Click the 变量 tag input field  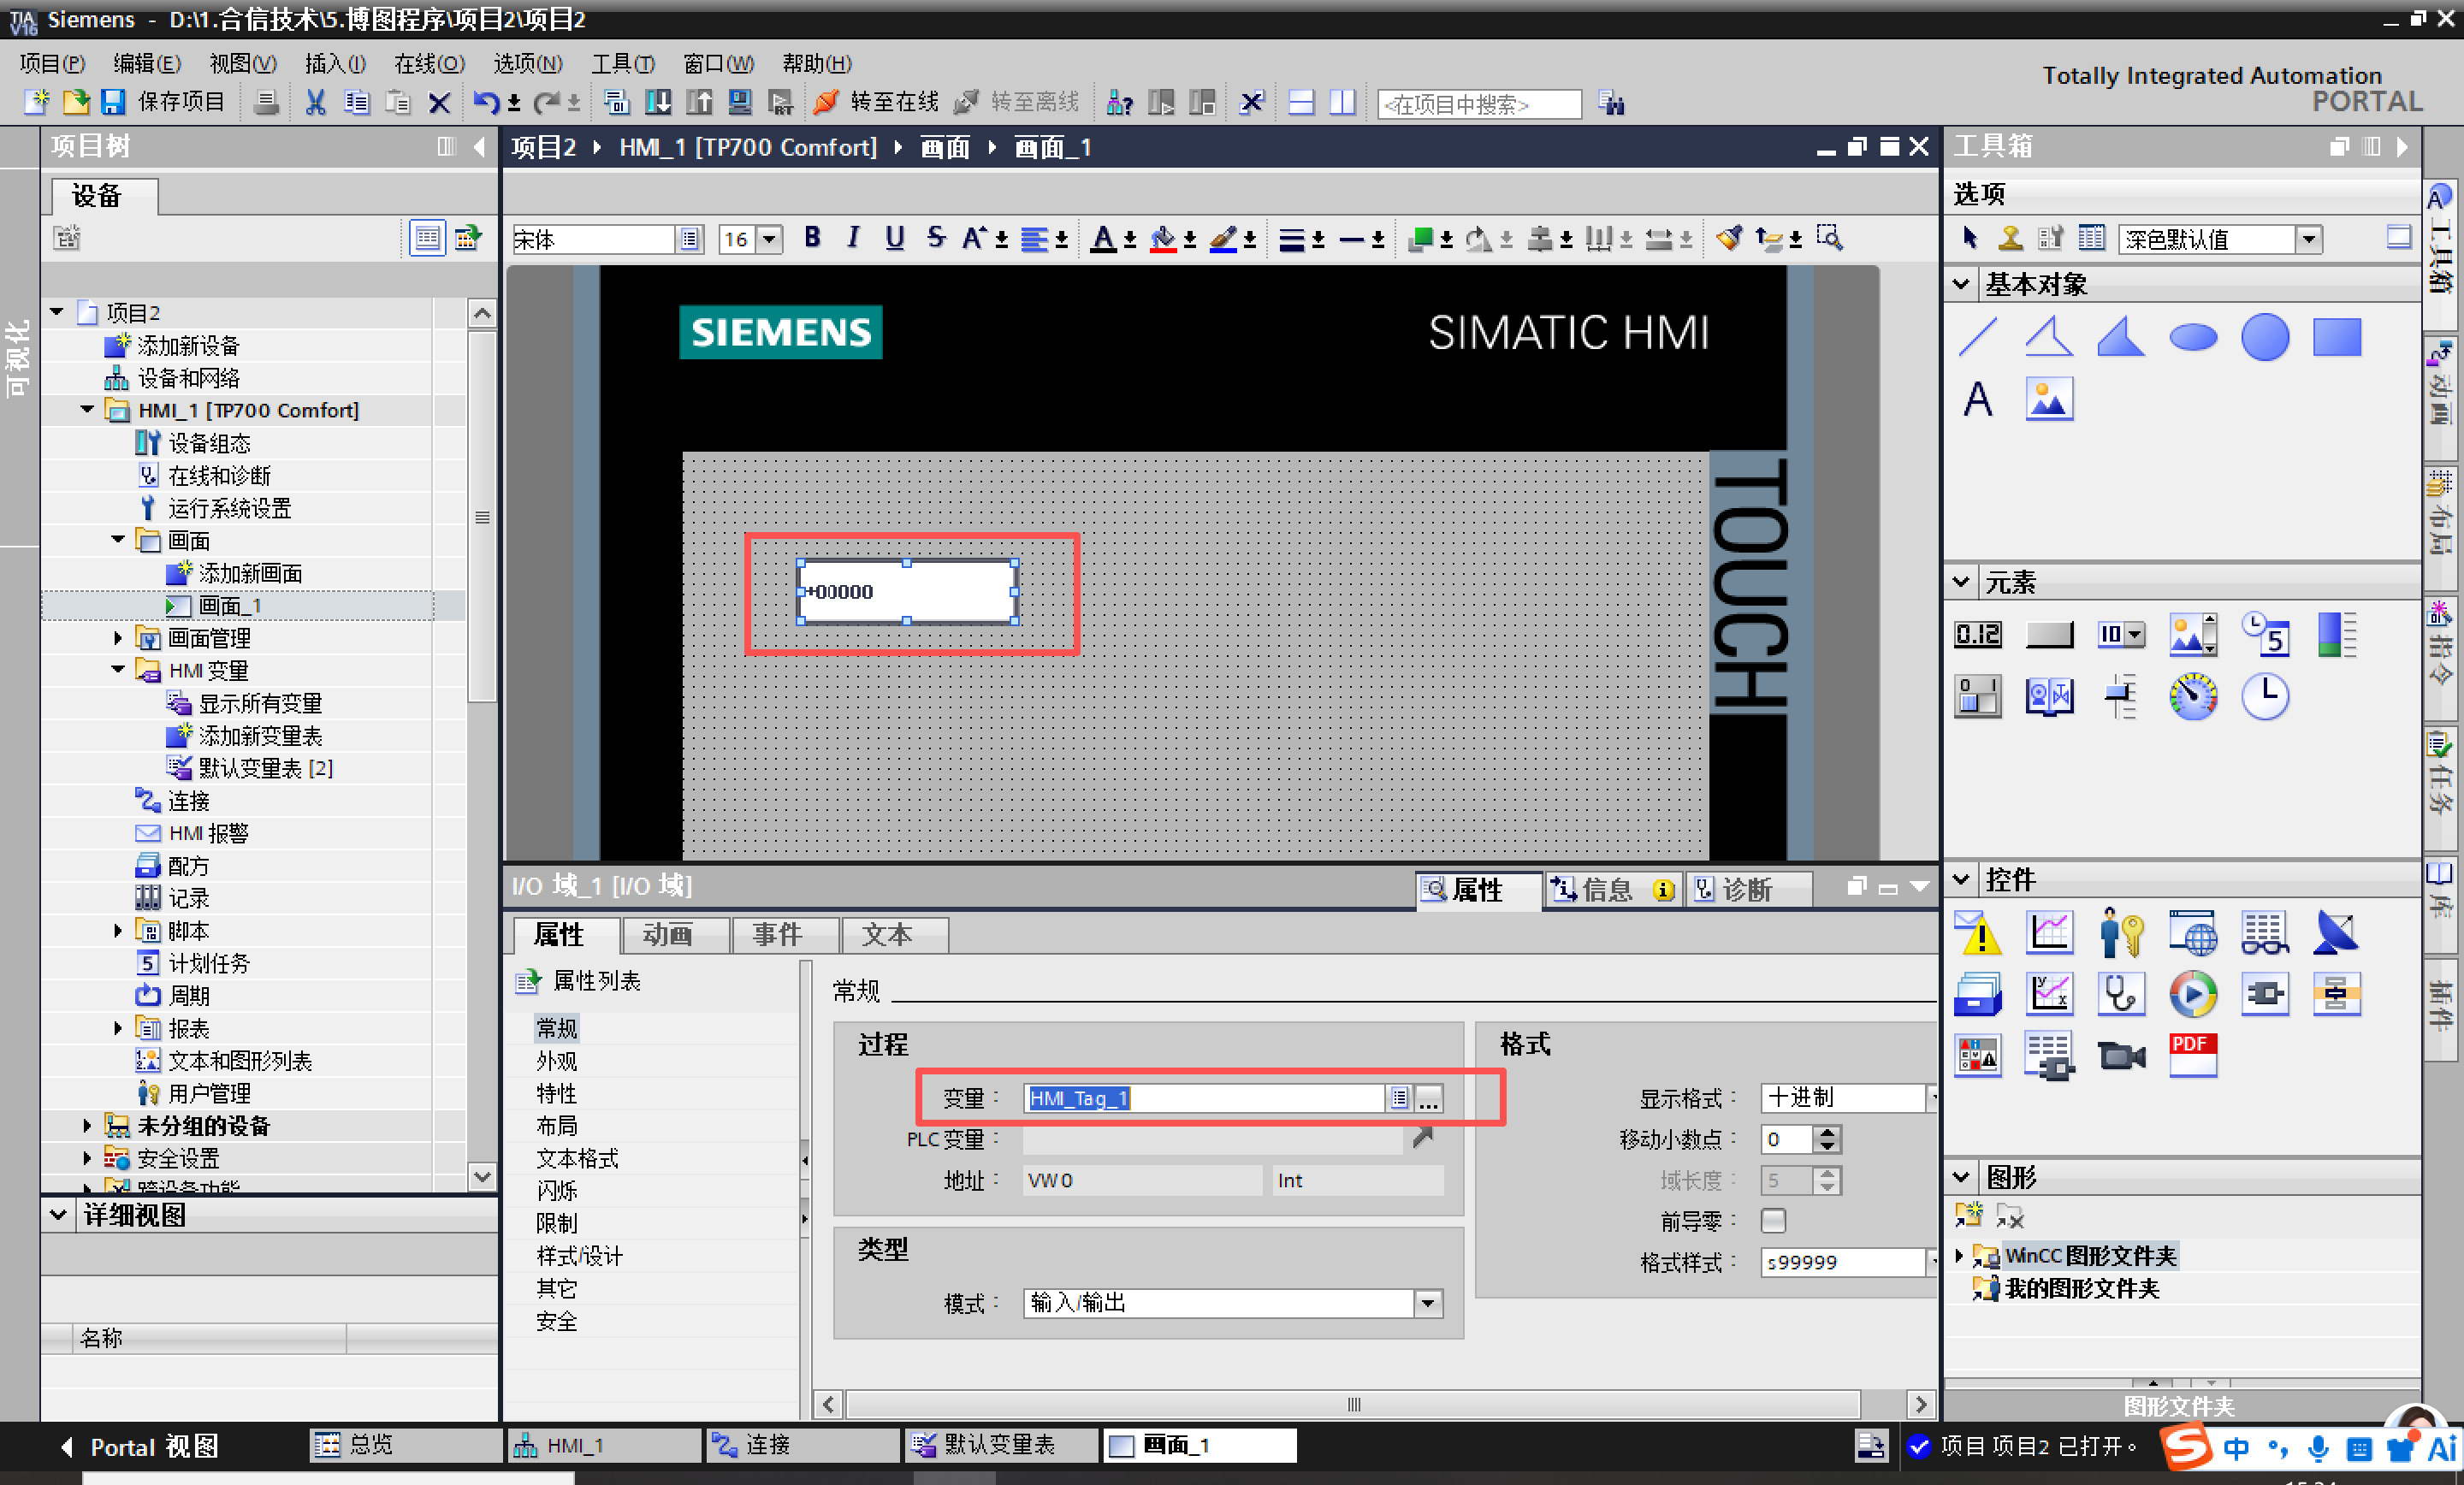click(1204, 1098)
